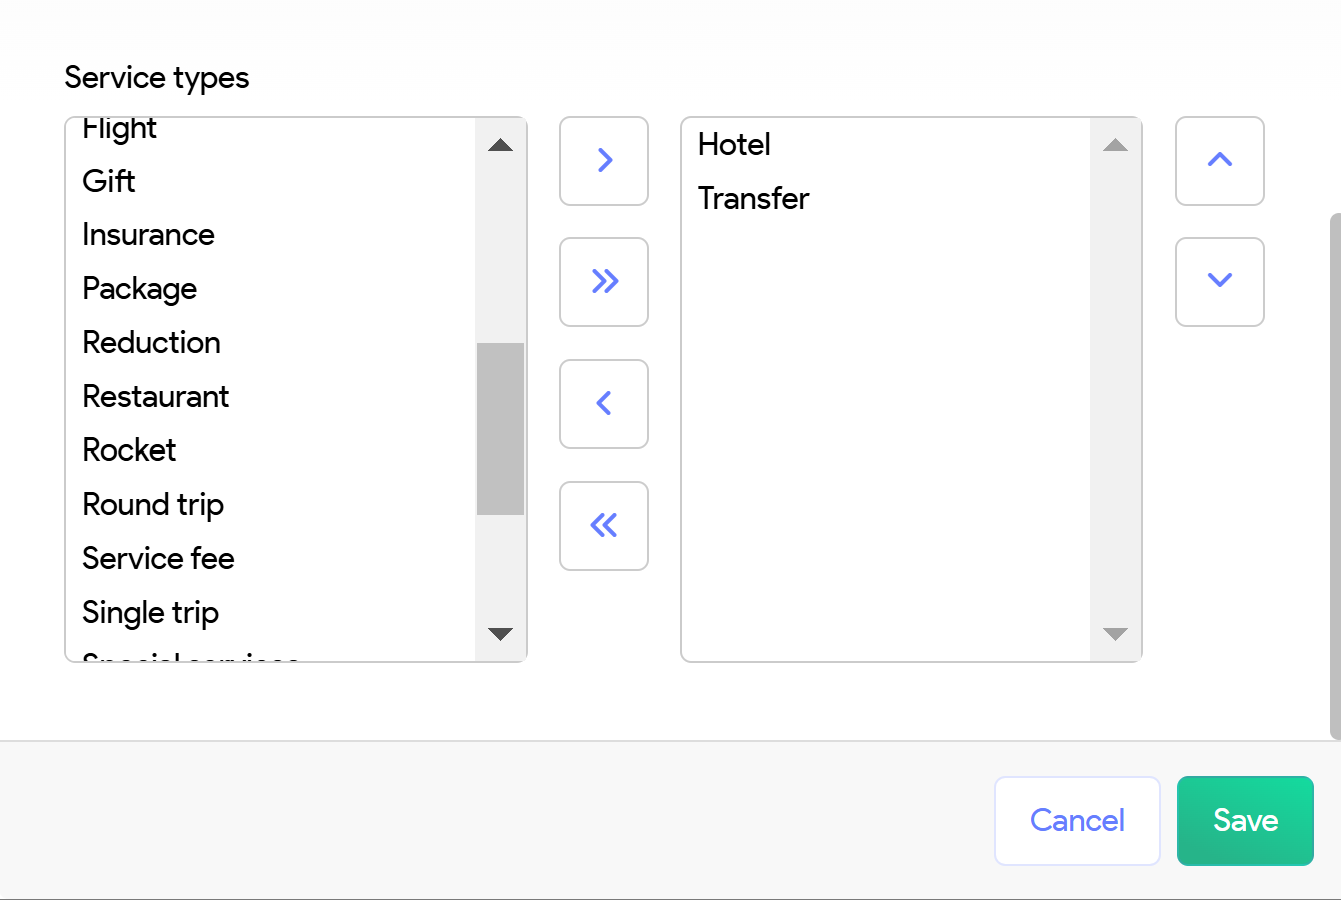Select Service fee entry

pyautogui.click(x=159, y=559)
